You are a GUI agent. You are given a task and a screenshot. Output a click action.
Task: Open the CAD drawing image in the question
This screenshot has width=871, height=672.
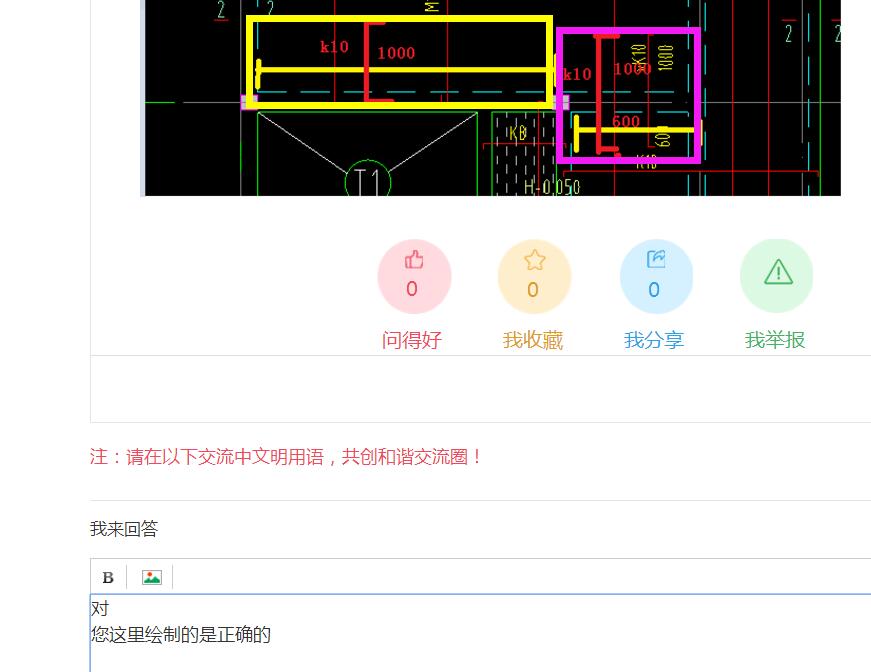492,98
